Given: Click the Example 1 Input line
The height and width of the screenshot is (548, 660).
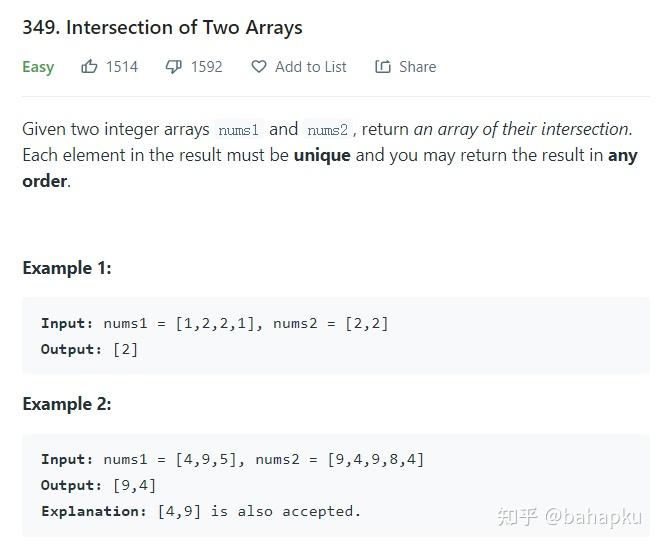Looking at the screenshot, I should [215, 323].
